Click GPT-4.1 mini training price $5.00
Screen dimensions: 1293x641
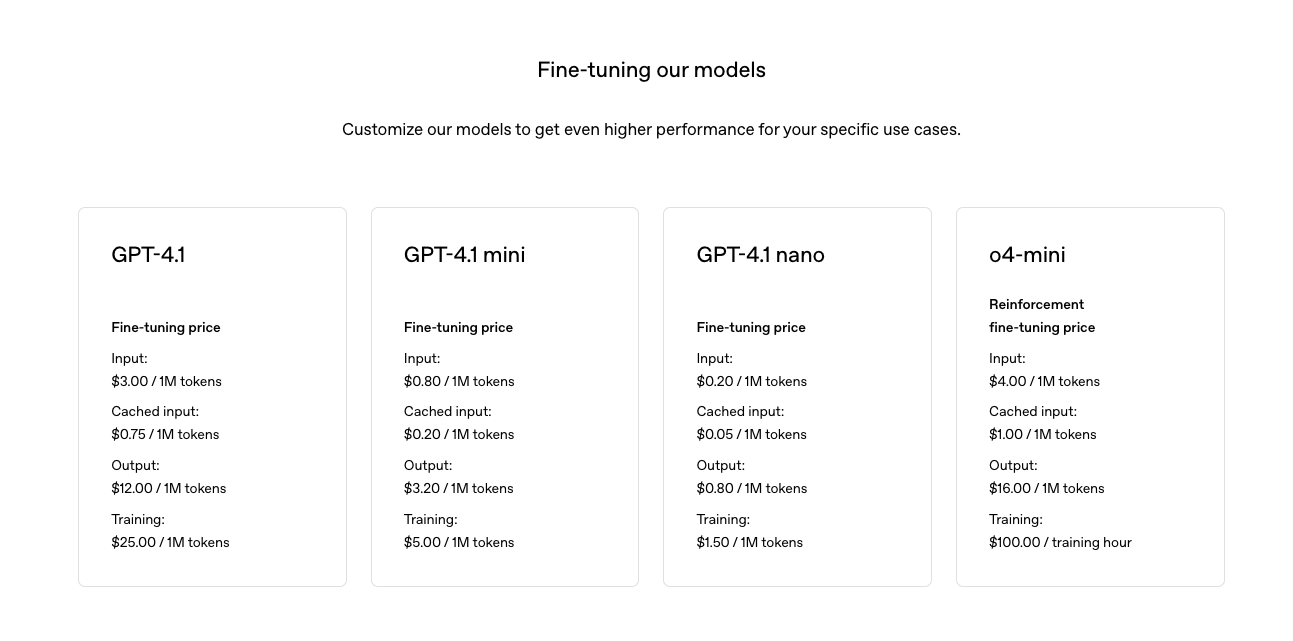(459, 543)
